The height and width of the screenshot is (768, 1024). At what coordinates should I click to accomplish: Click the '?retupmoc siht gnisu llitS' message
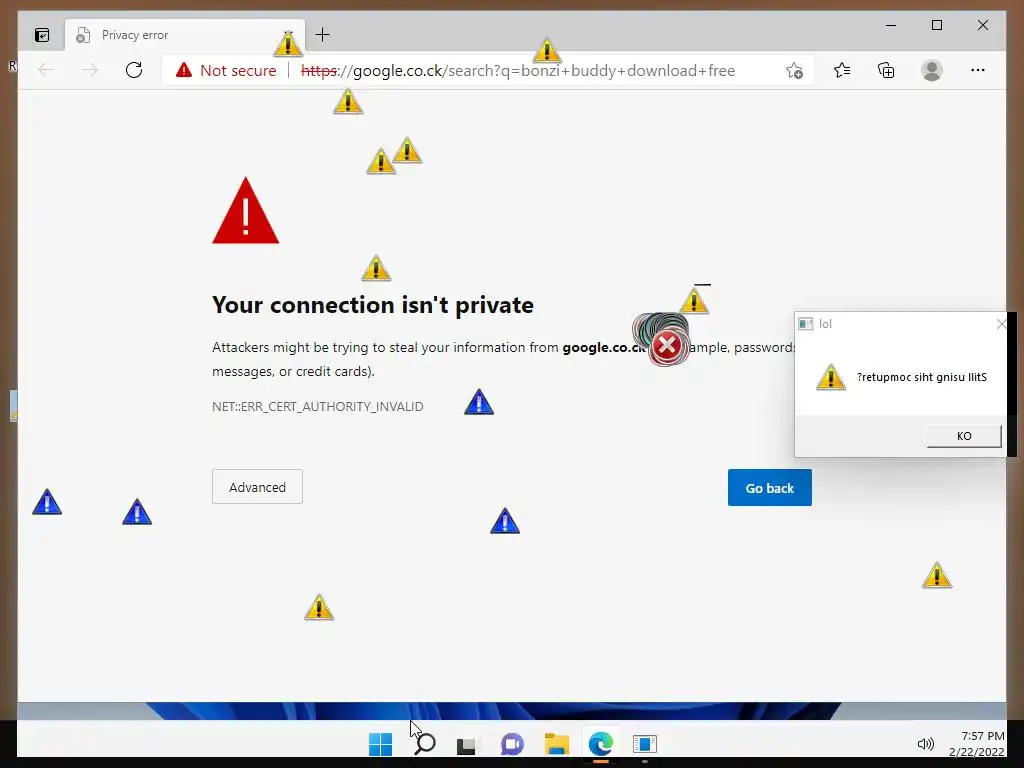point(921,377)
